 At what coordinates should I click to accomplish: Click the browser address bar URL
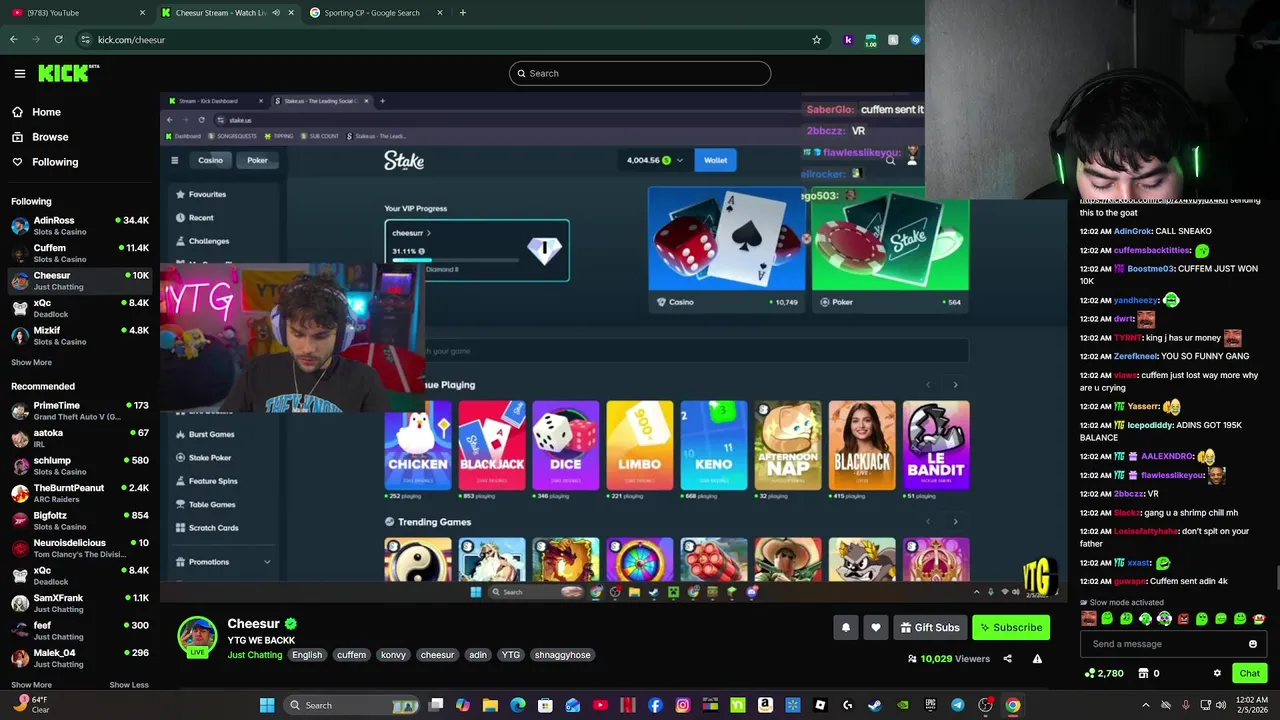(x=131, y=40)
